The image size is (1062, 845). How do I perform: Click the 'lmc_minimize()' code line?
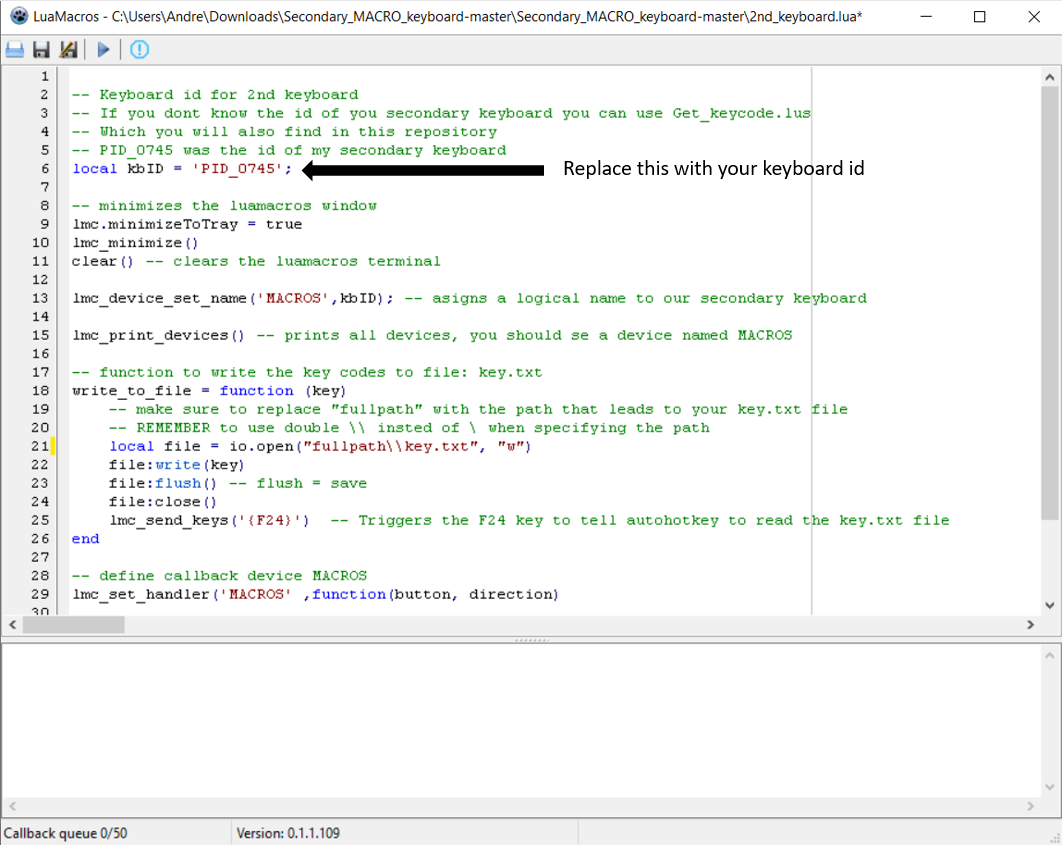coord(135,242)
